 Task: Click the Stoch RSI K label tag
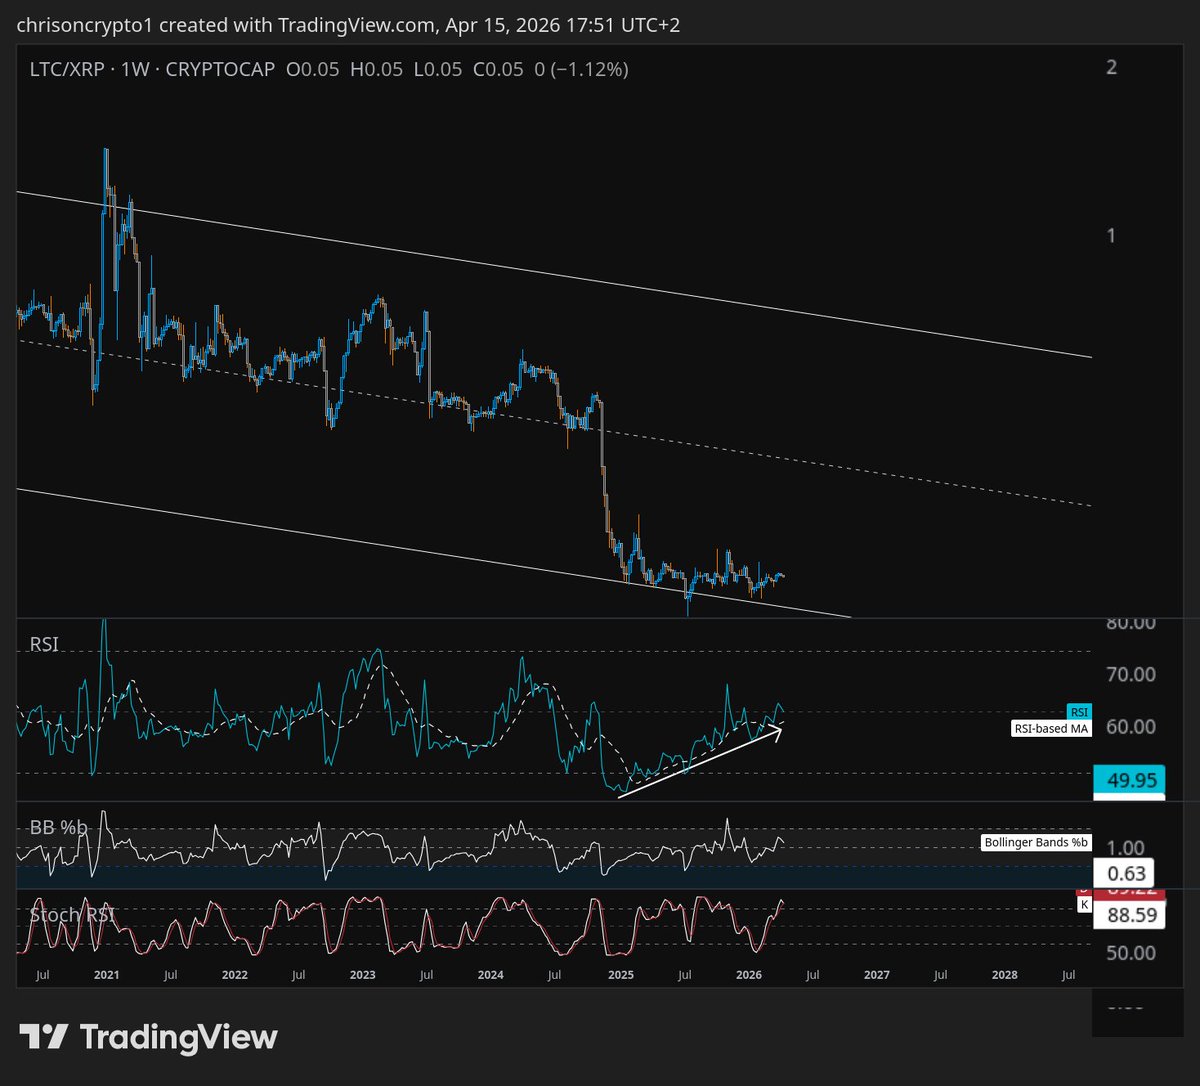point(1083,904)
